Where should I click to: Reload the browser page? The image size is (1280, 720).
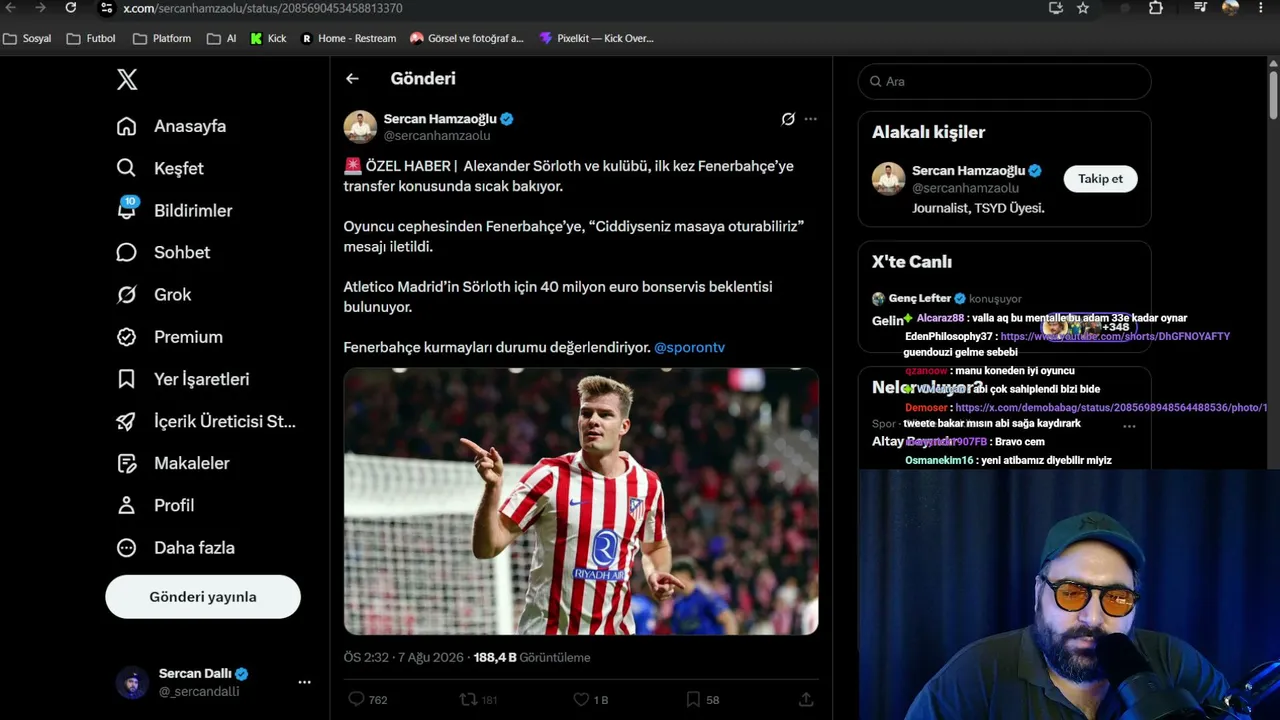coord(70,8)
